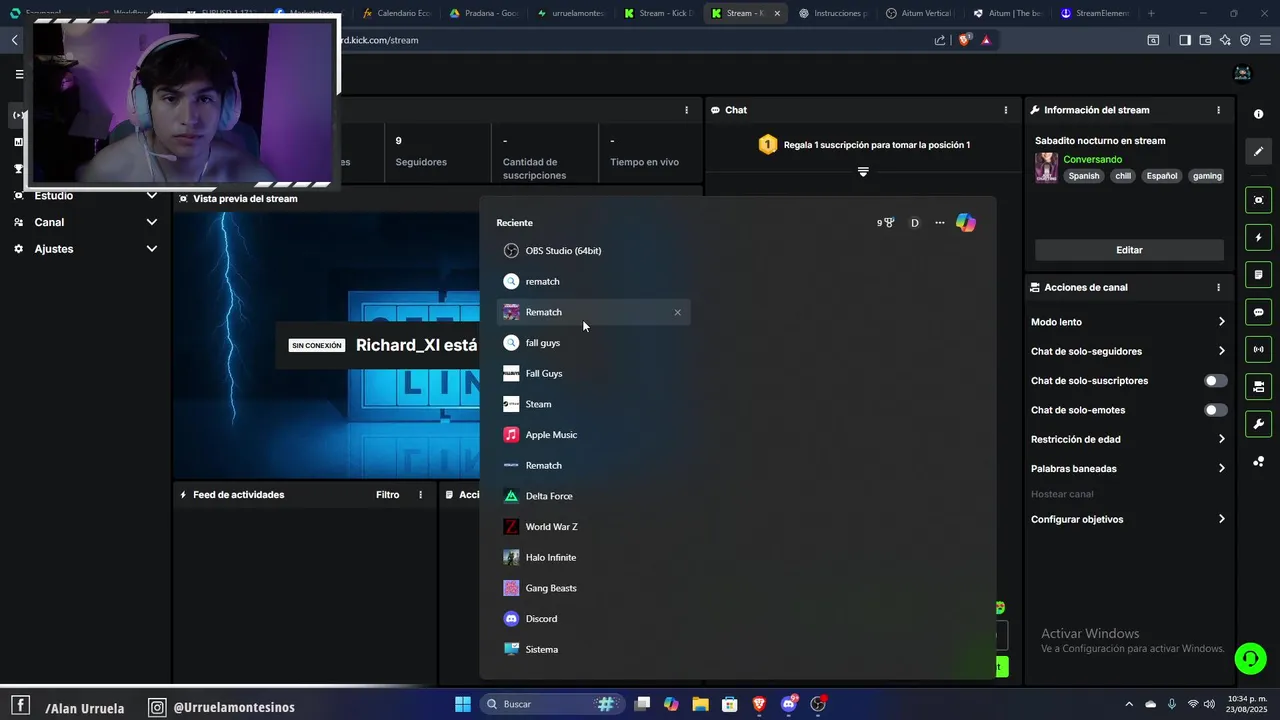Viewport: 1280px width, 720px height.
Task: Expand Configurar objetivos options
Action: [1128, 519]
